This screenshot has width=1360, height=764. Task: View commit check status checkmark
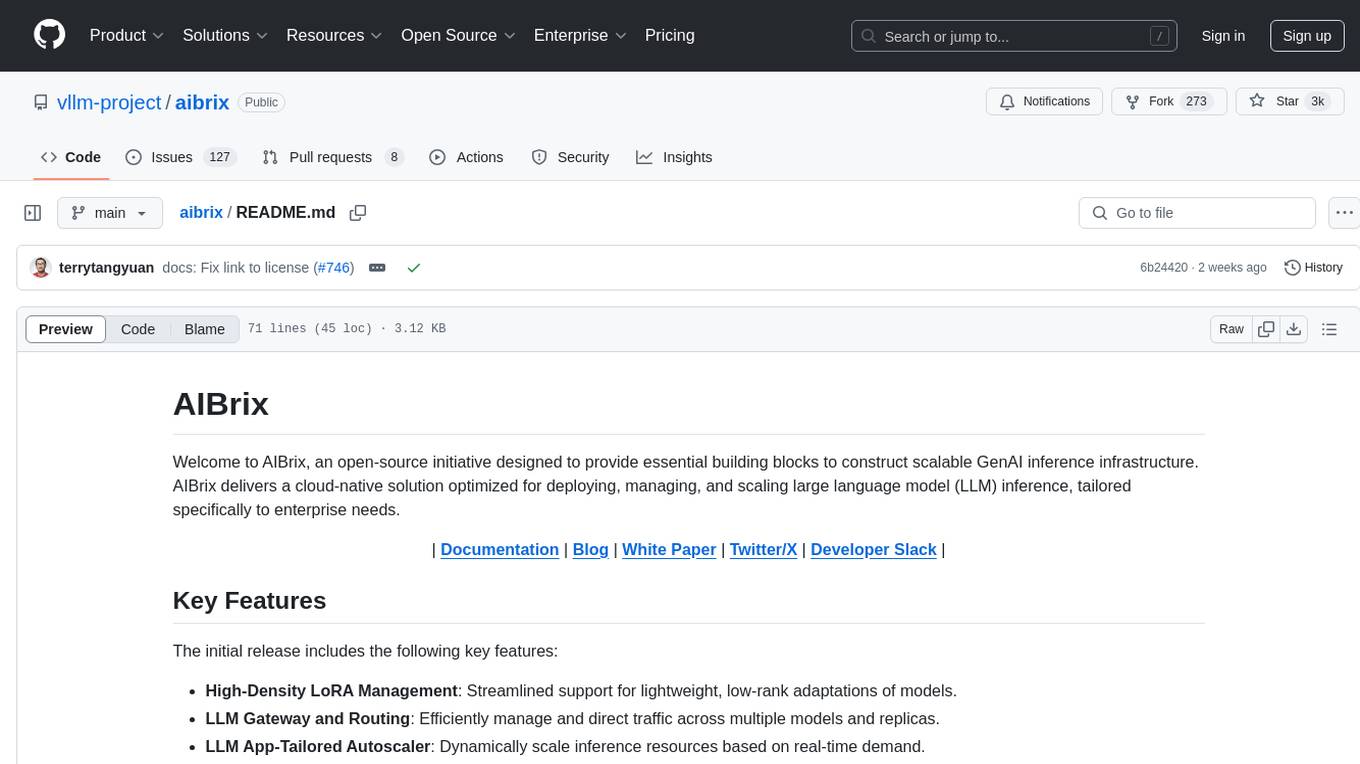tap(414, 268)
